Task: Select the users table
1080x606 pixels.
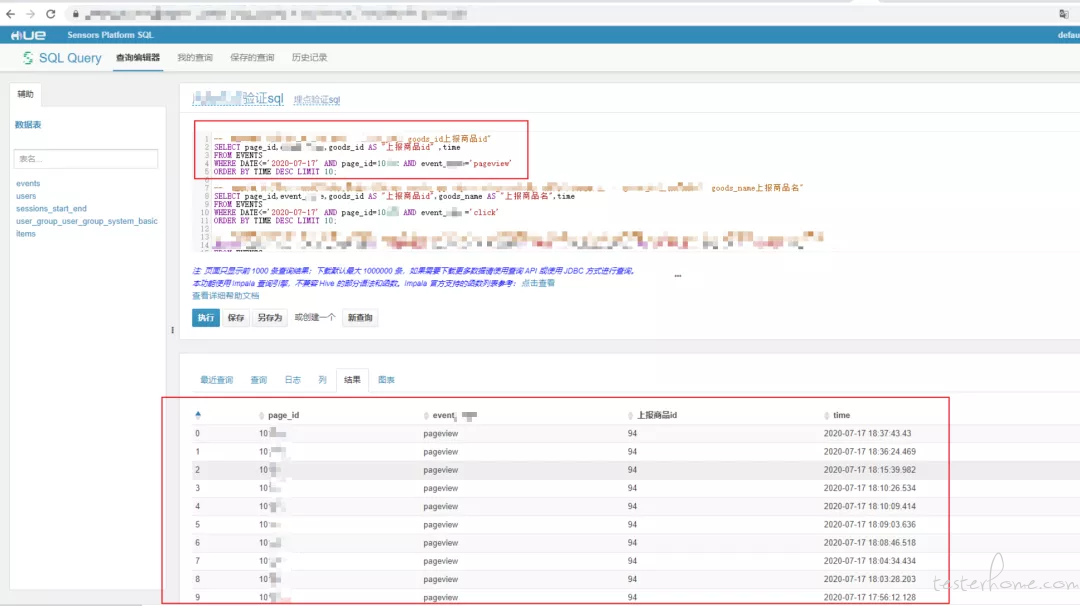Action: tap(26, 196)
